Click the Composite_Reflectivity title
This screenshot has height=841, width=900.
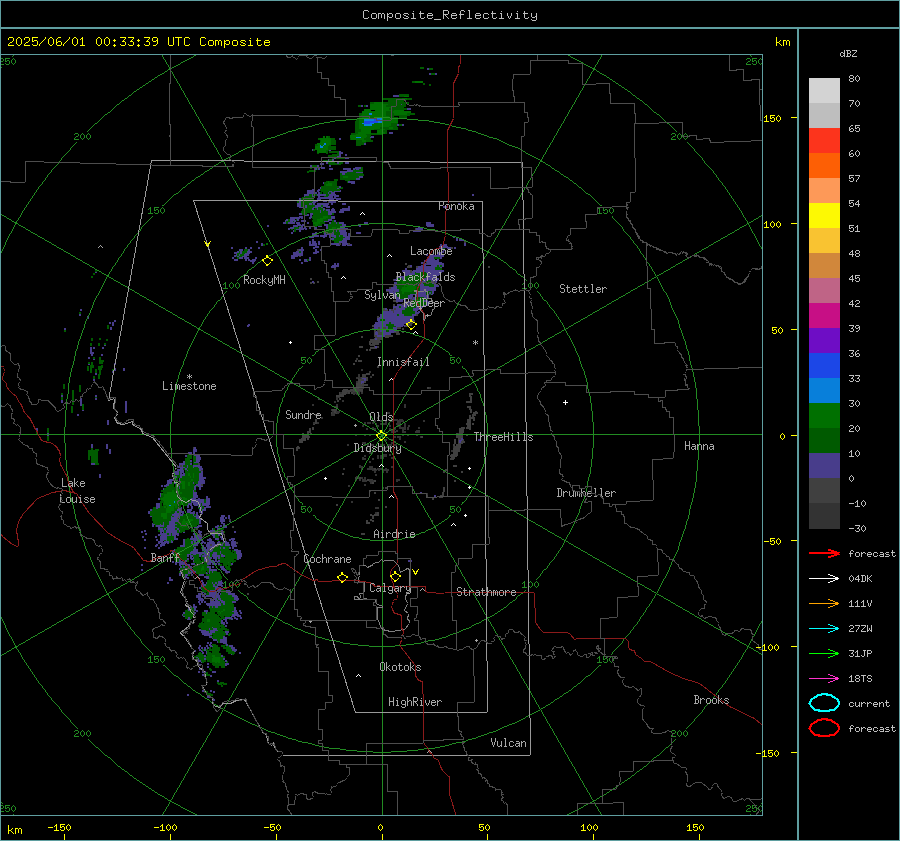pos(450,15)
